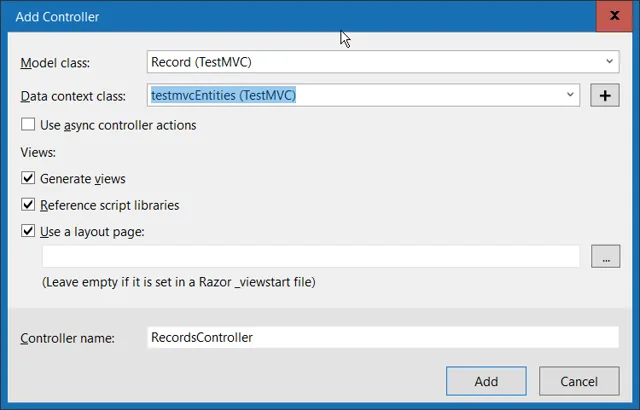Click the plus button for new data context

click(x=604, y=95)
